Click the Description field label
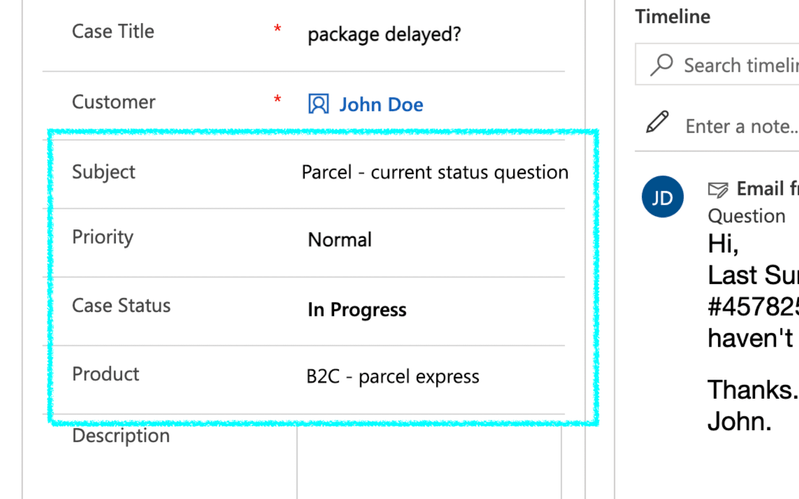 [x=121, y=436]
